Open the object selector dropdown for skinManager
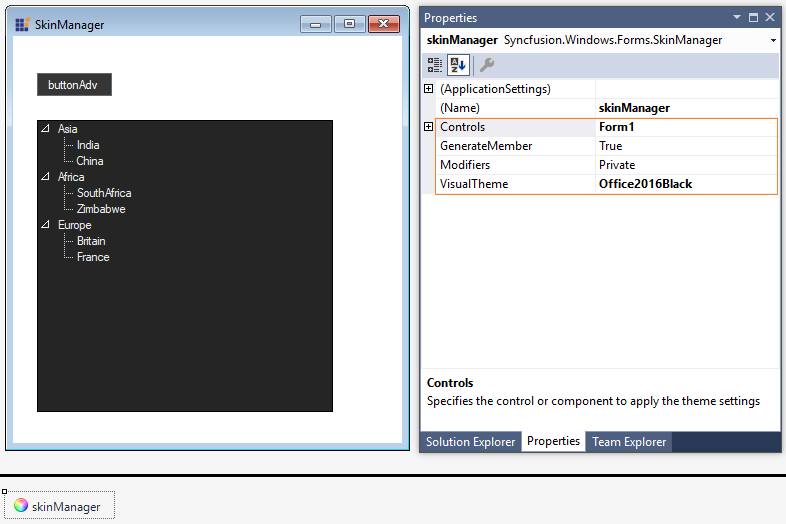This screenshot has height=524, width=786. pos(773,41)
